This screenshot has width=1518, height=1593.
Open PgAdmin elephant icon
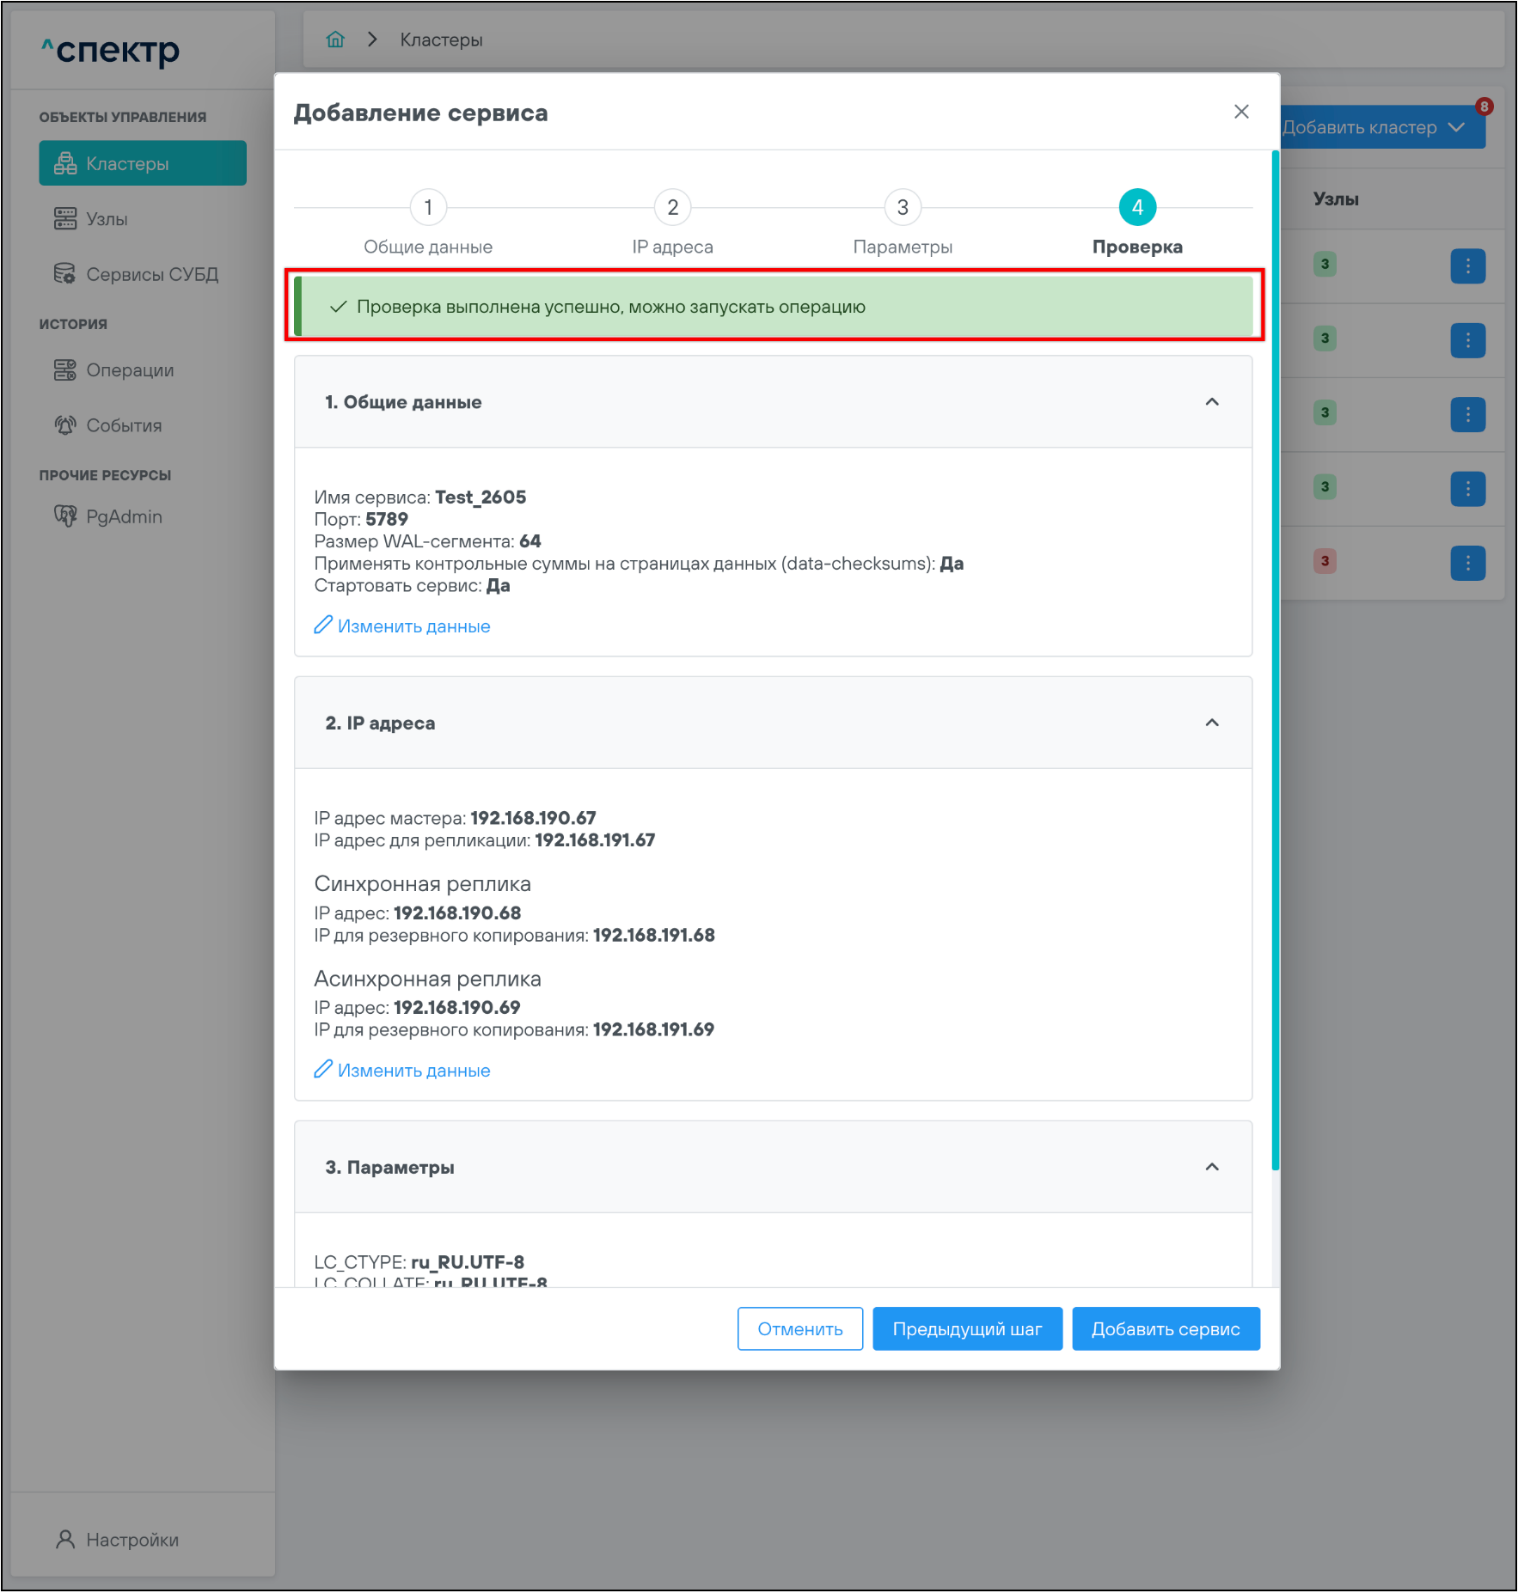(65, 517)
